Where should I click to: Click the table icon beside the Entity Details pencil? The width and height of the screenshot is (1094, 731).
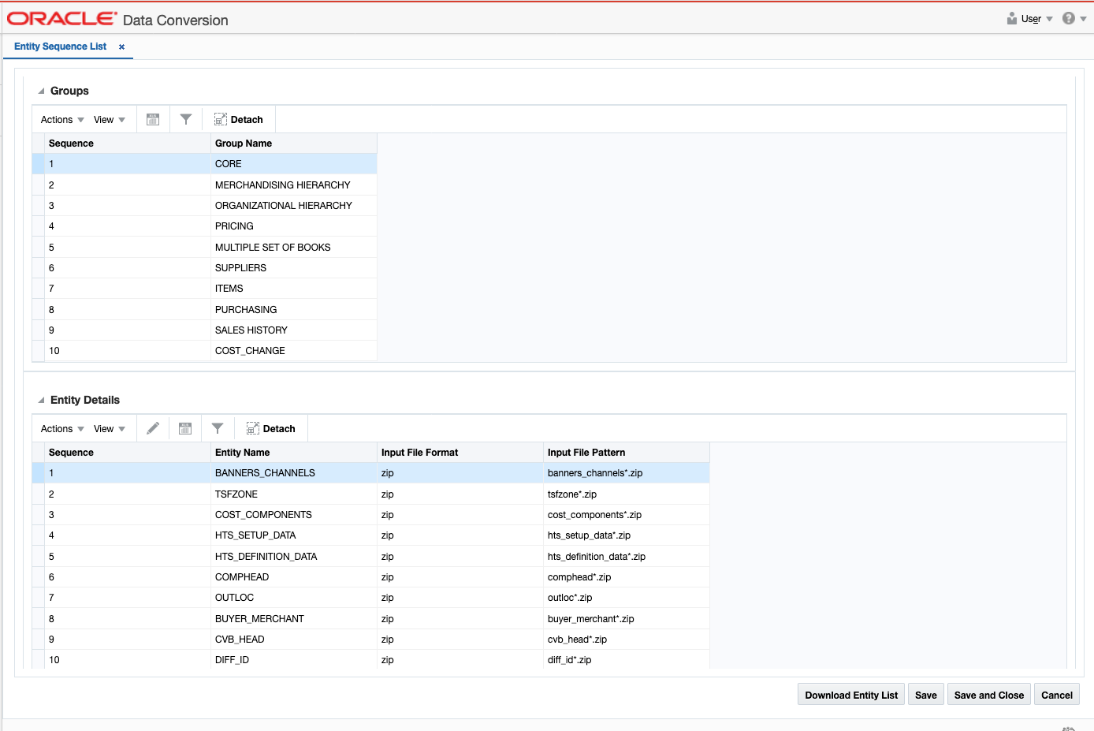click(185, 428)
